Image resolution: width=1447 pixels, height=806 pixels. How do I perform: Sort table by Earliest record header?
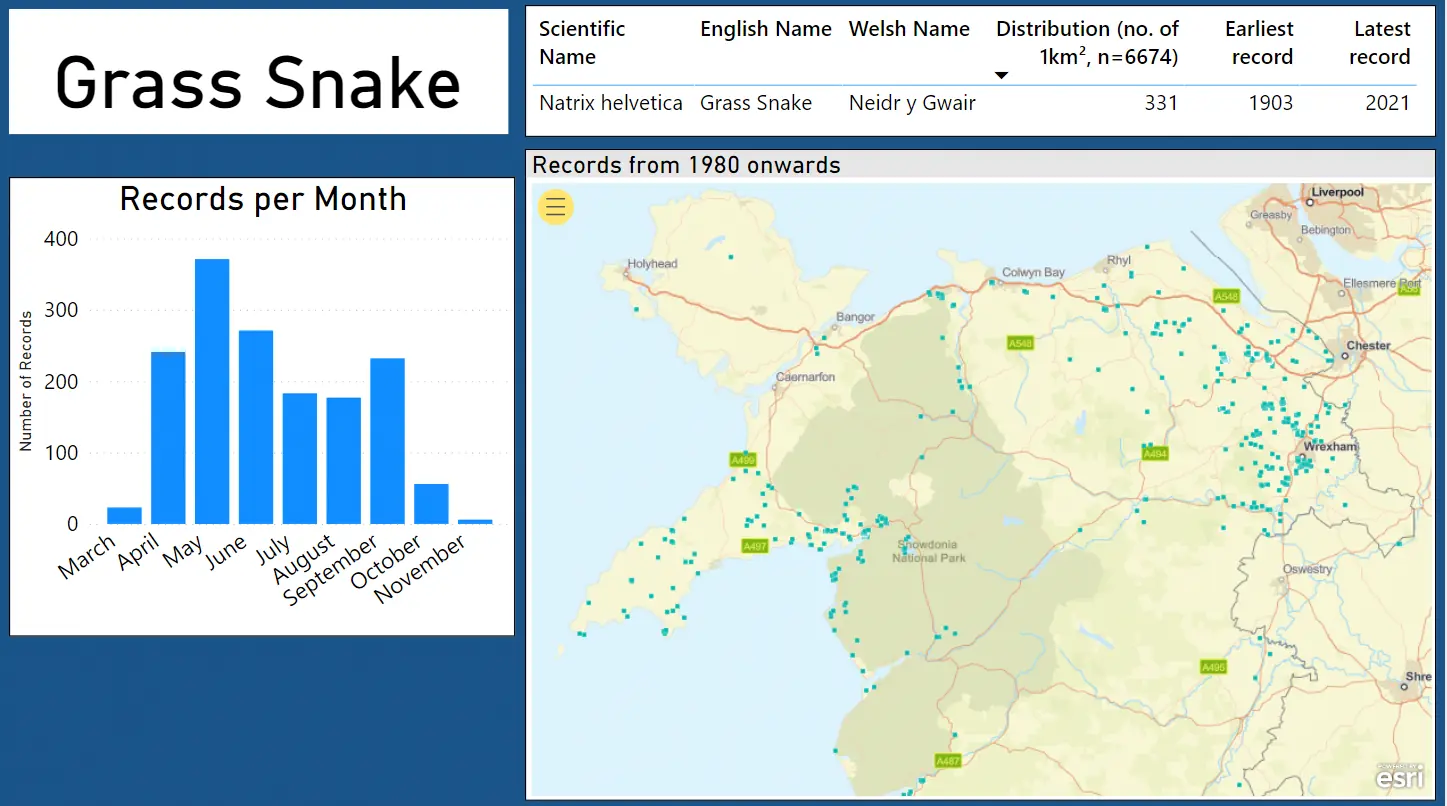point(1260,43)
